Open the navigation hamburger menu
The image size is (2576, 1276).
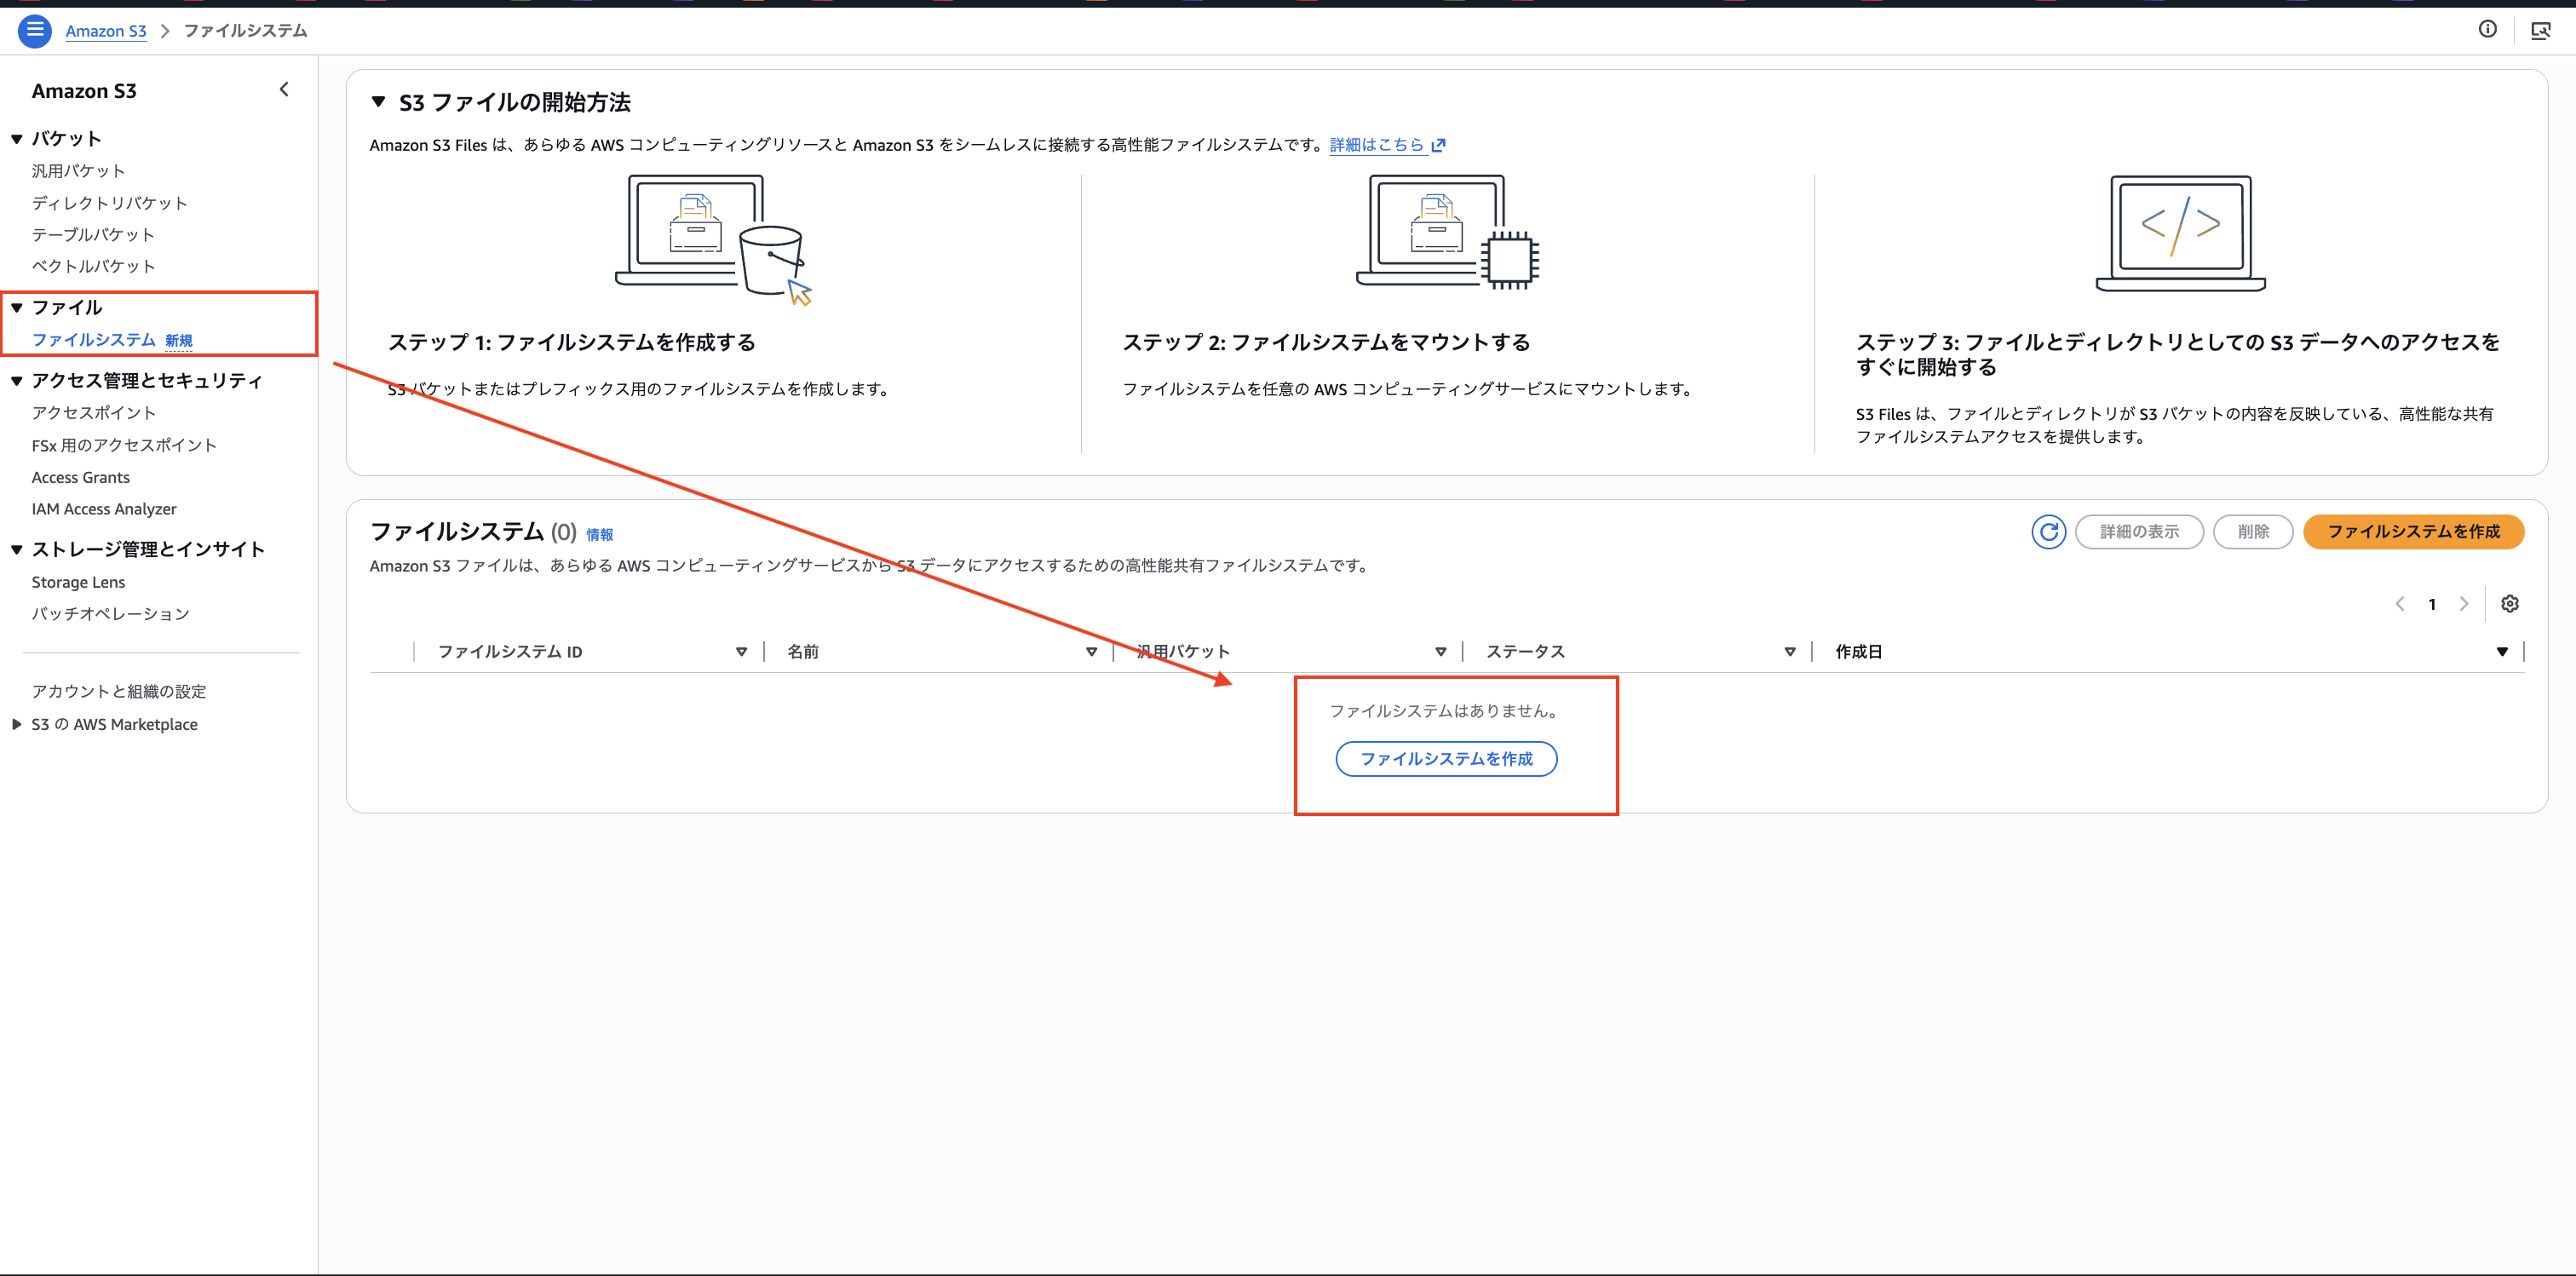click(34, 30)
